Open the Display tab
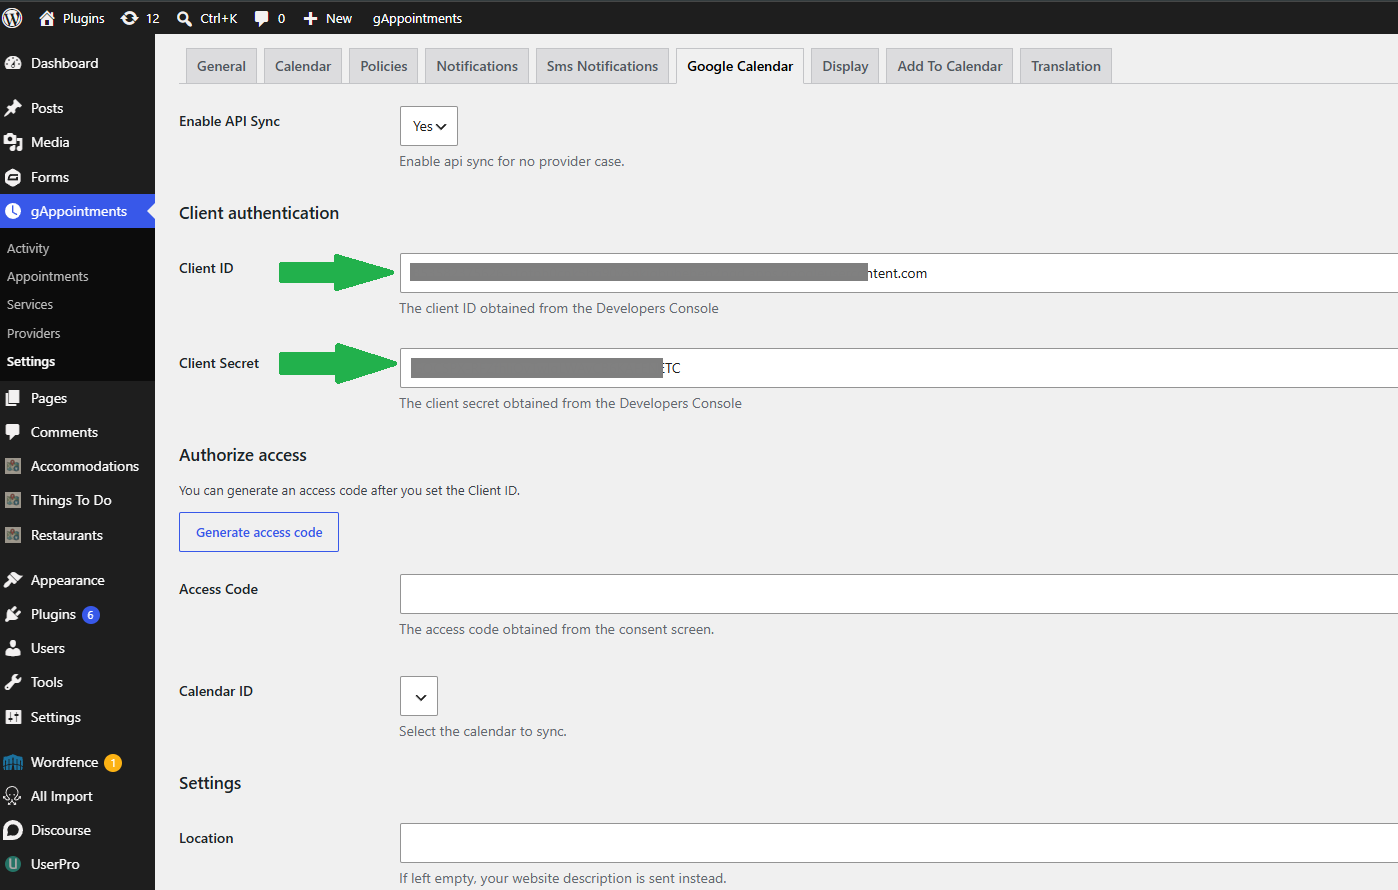Viewport: 1398px width, 890px height. click(x=845, y=66)
